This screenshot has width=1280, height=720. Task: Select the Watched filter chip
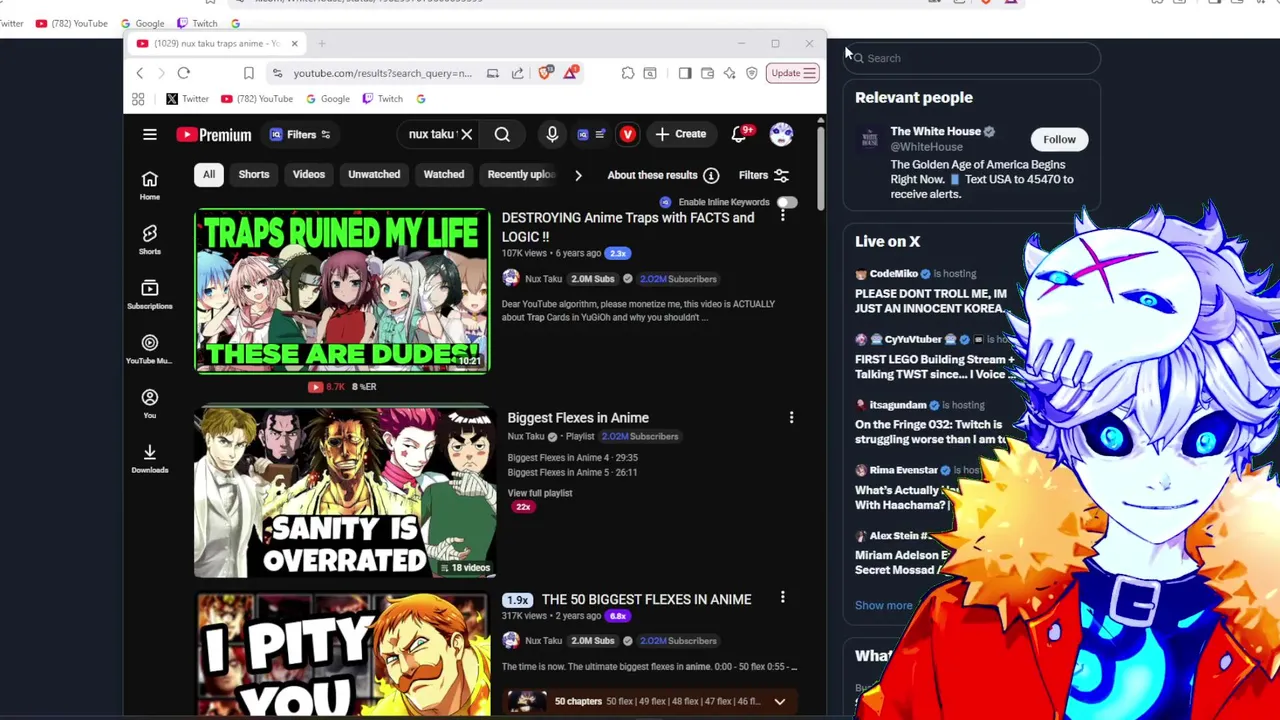[444, 174]
